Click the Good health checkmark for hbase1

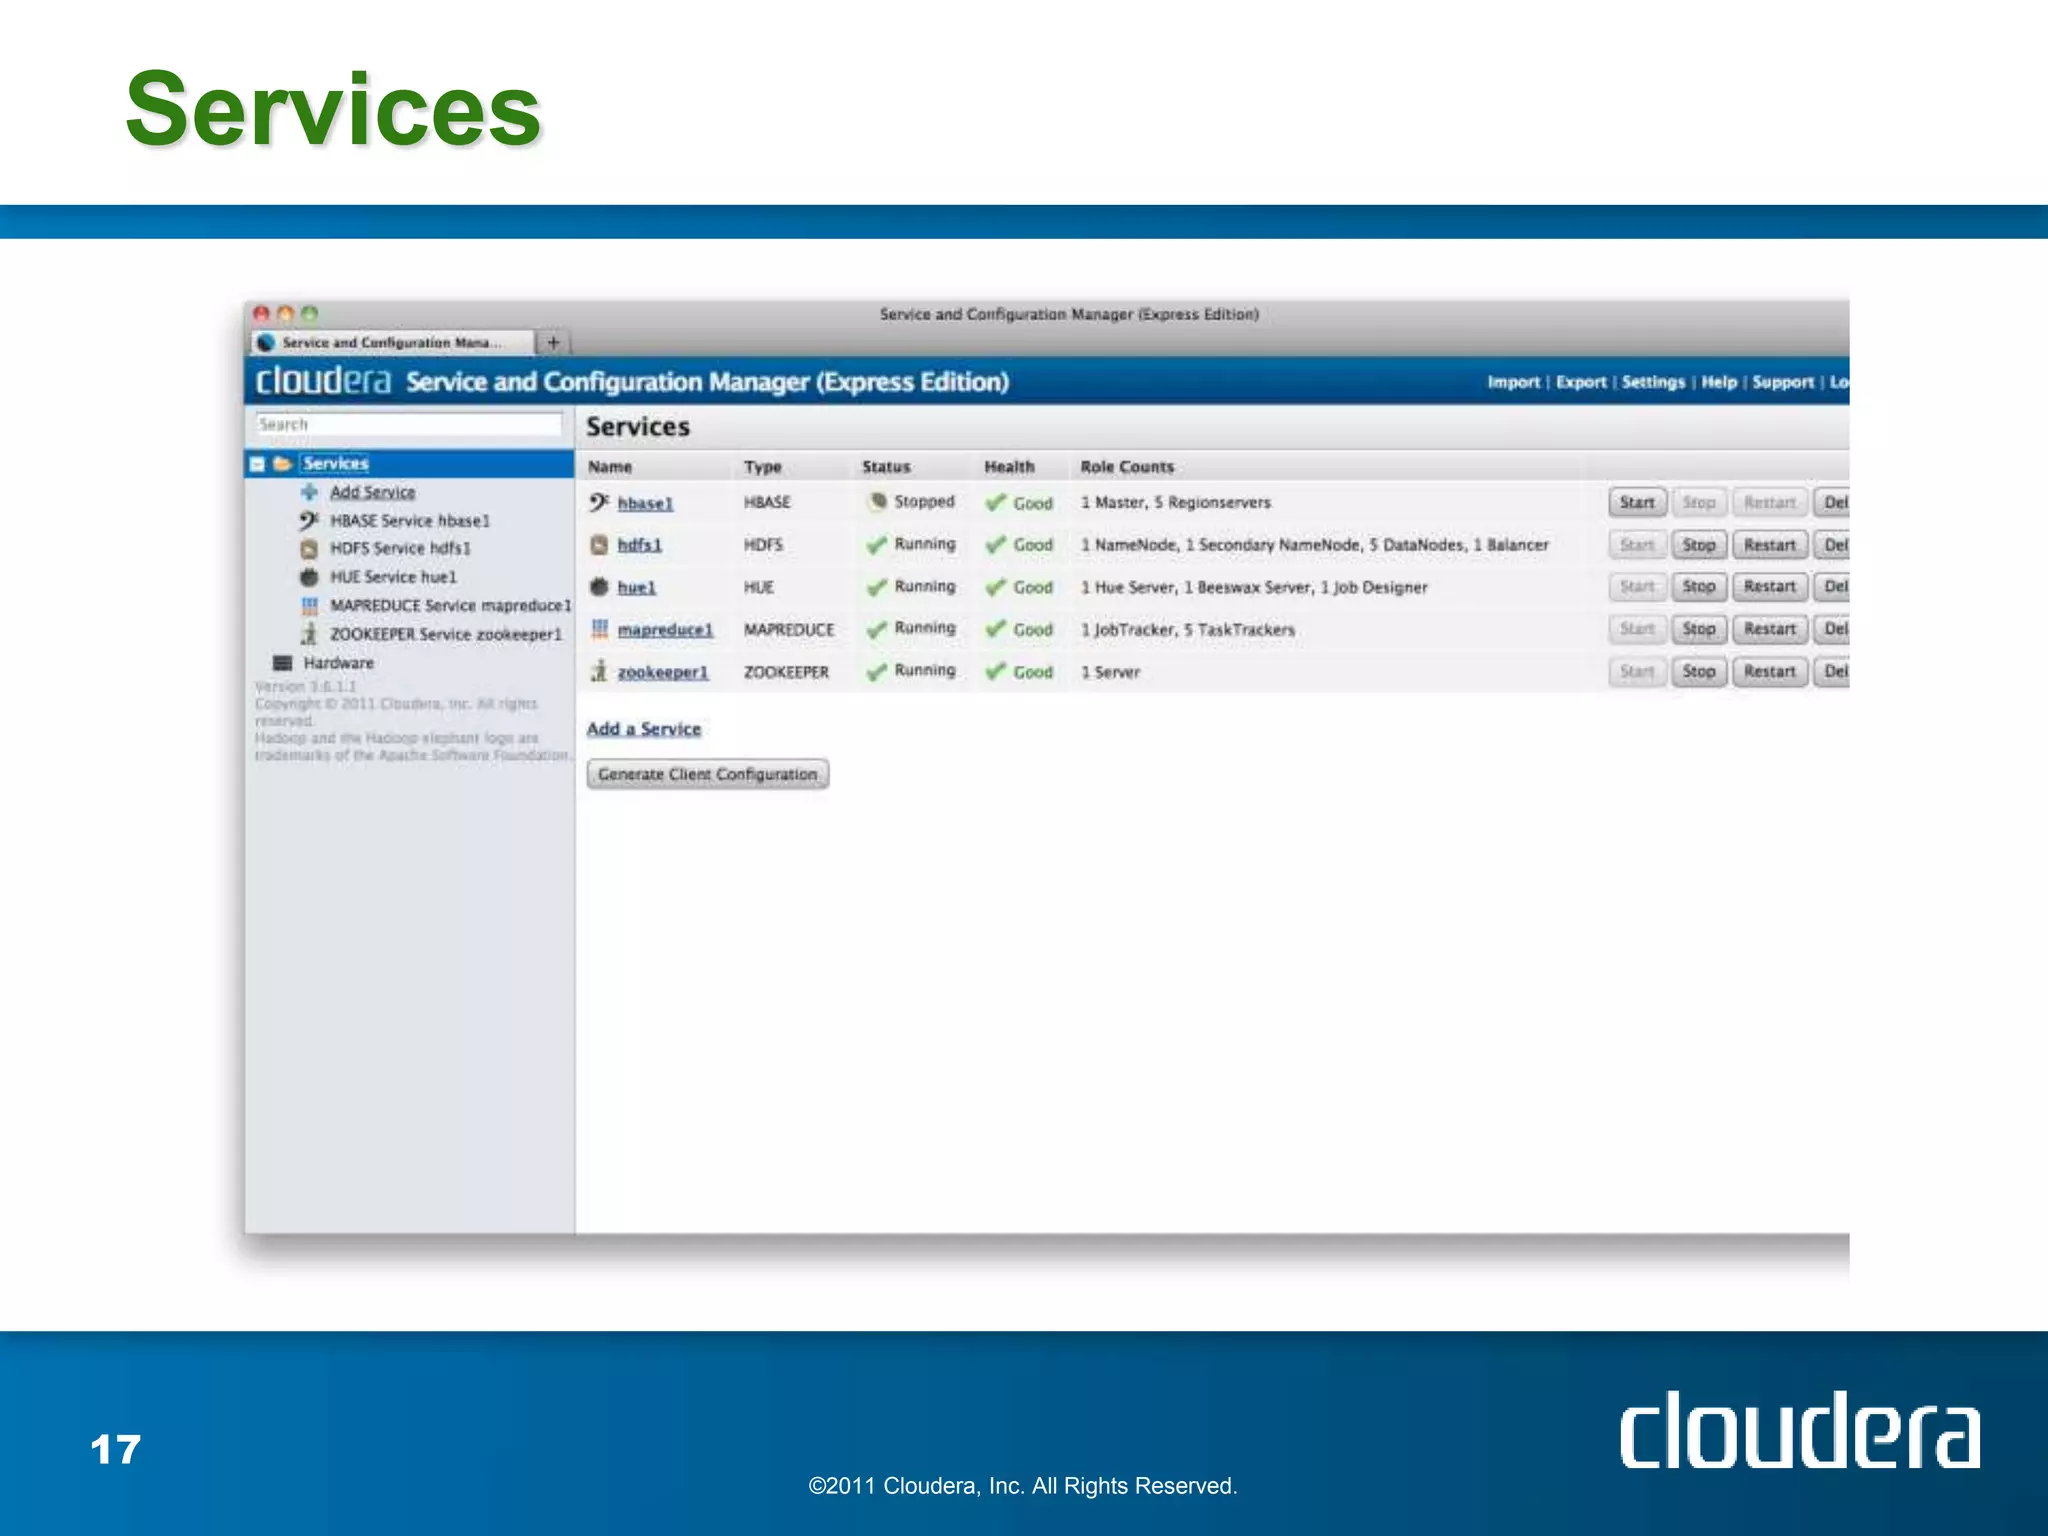(995, 503)
